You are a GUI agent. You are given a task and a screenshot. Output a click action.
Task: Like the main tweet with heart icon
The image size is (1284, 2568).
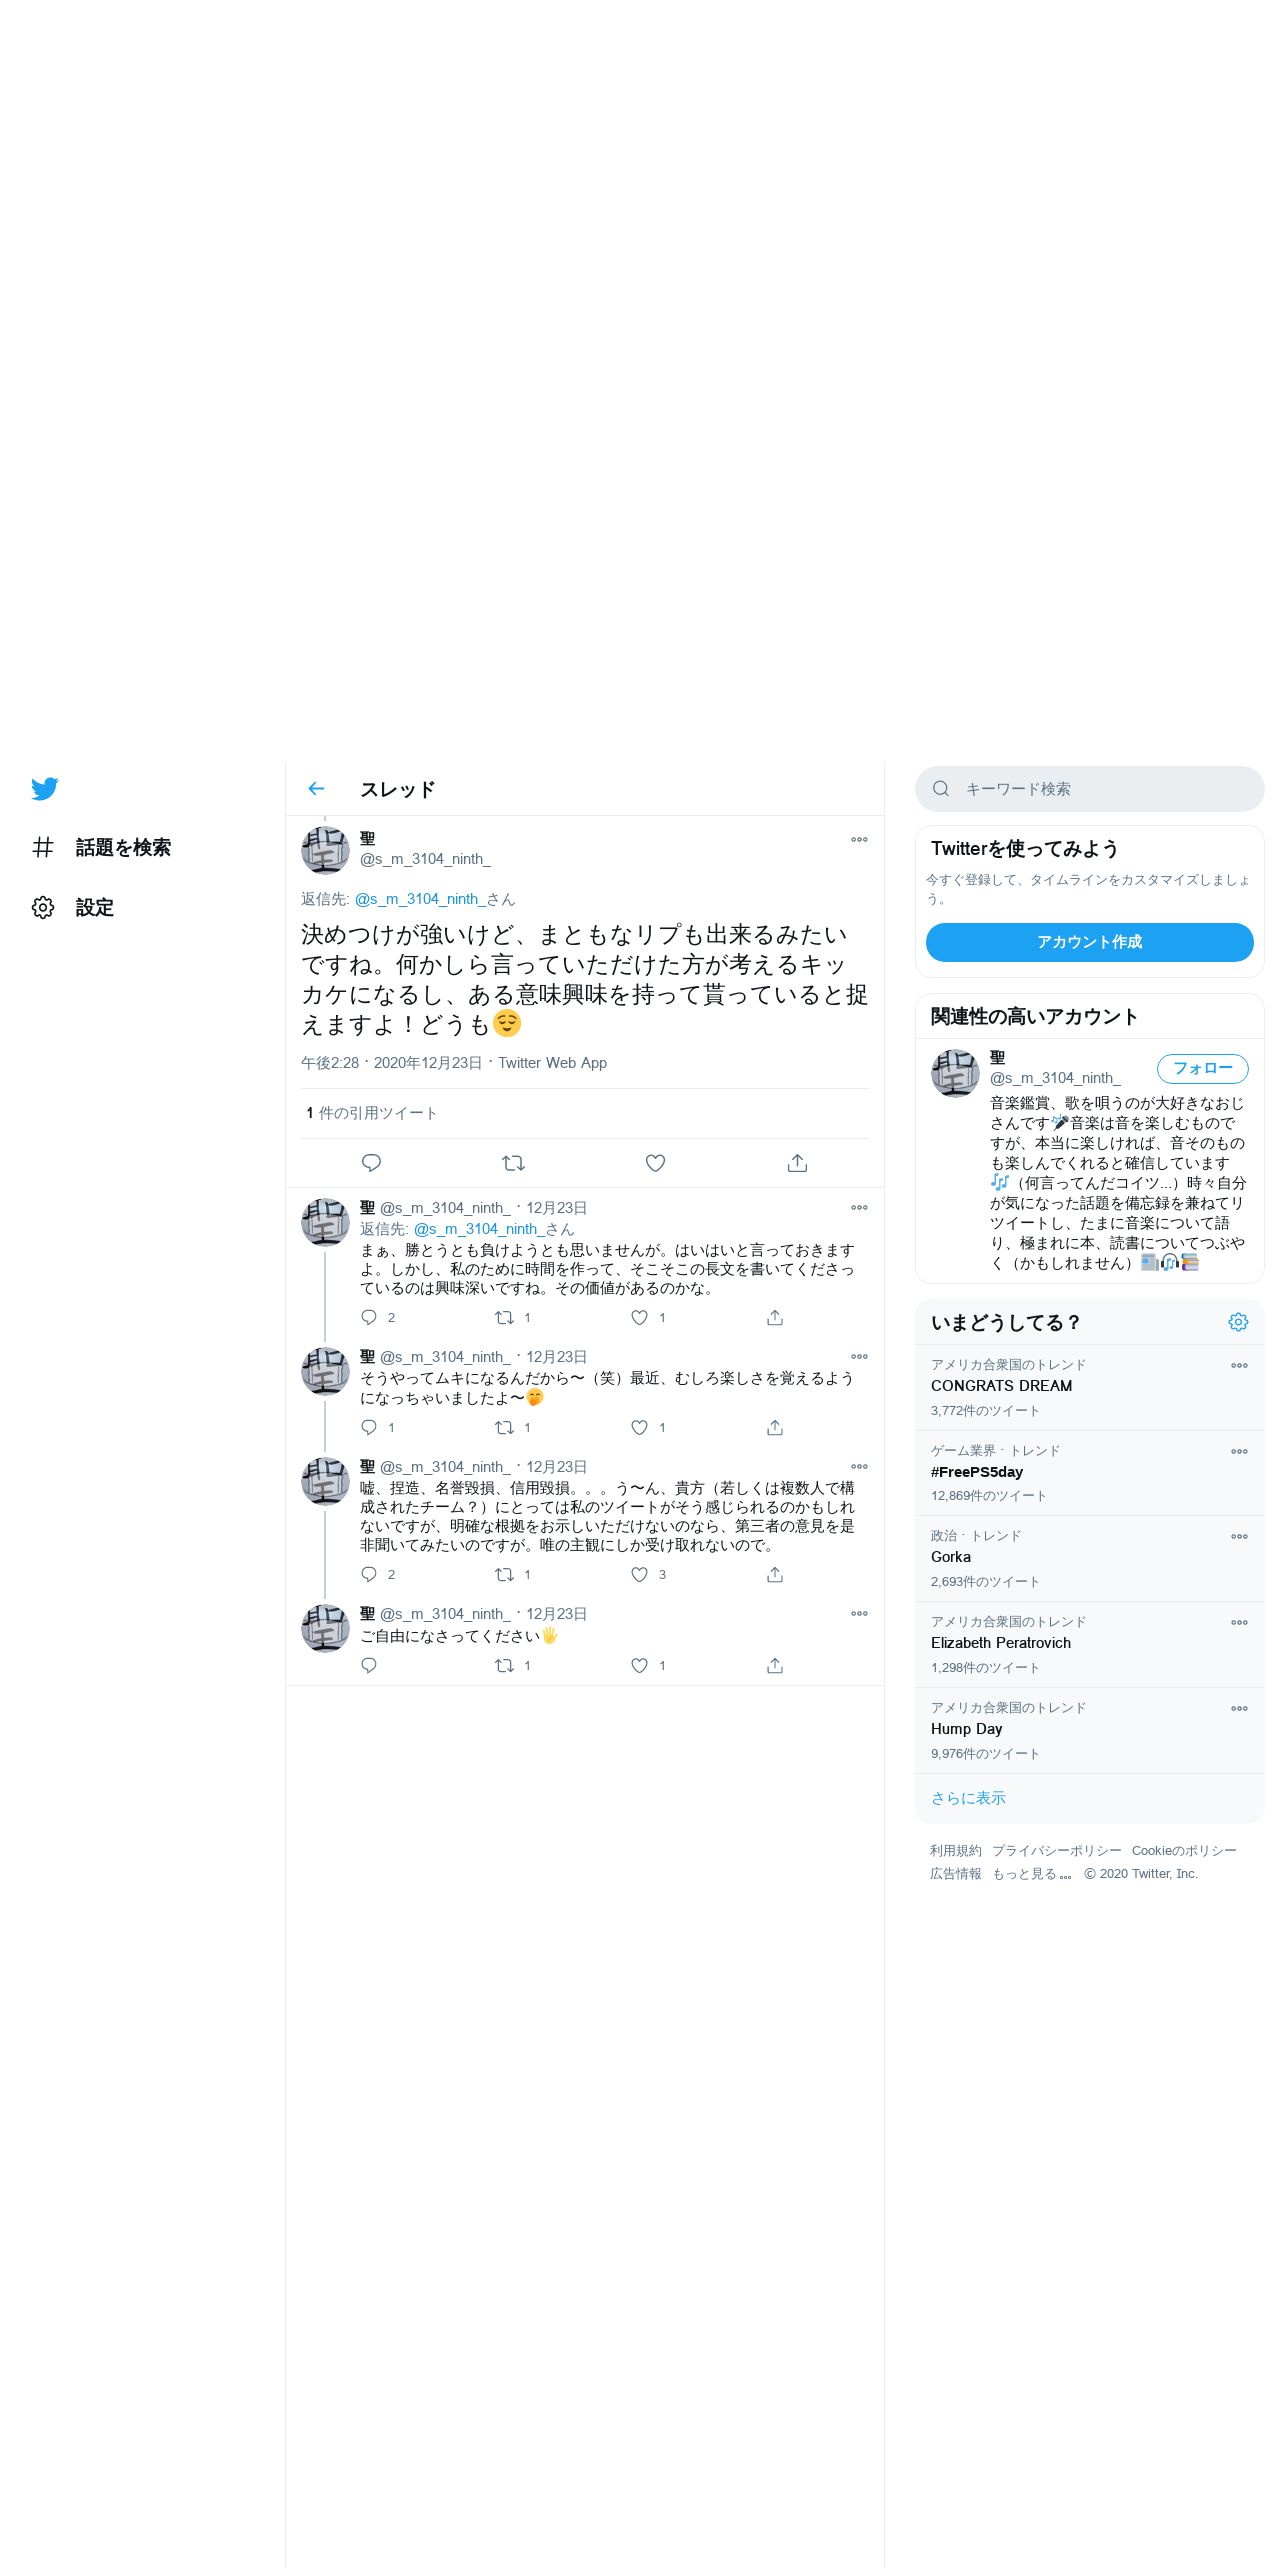tap(655, 1163)
